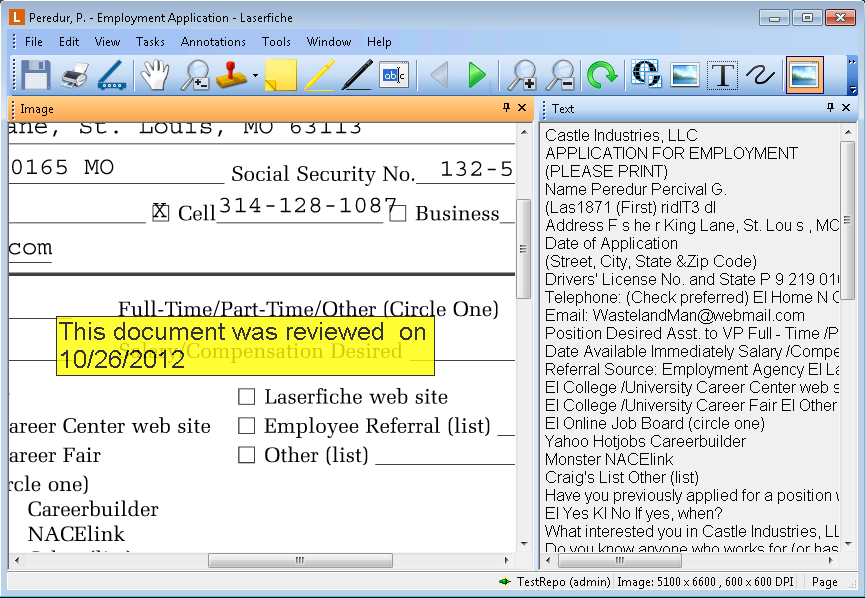Select the Pan hand tool
This screenshot has height=598, width=865.
(x=154, y=74)
